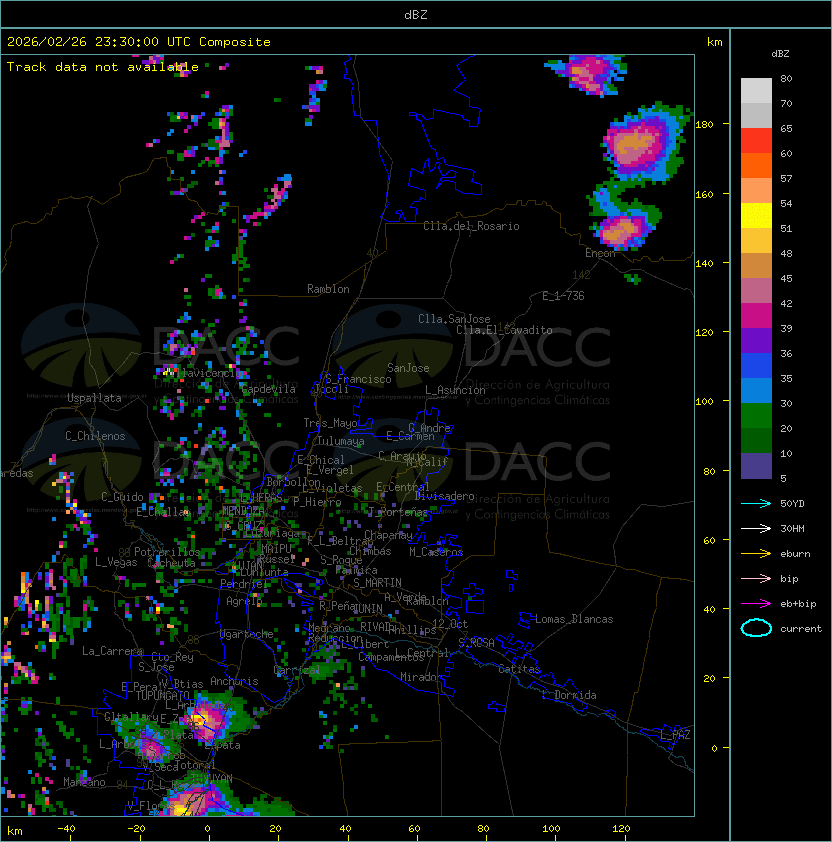Image resolution: width=832 pixels, height=842 pixels.
Task: Click the Potrerillos place label
Action: click(x=167, y=552)
